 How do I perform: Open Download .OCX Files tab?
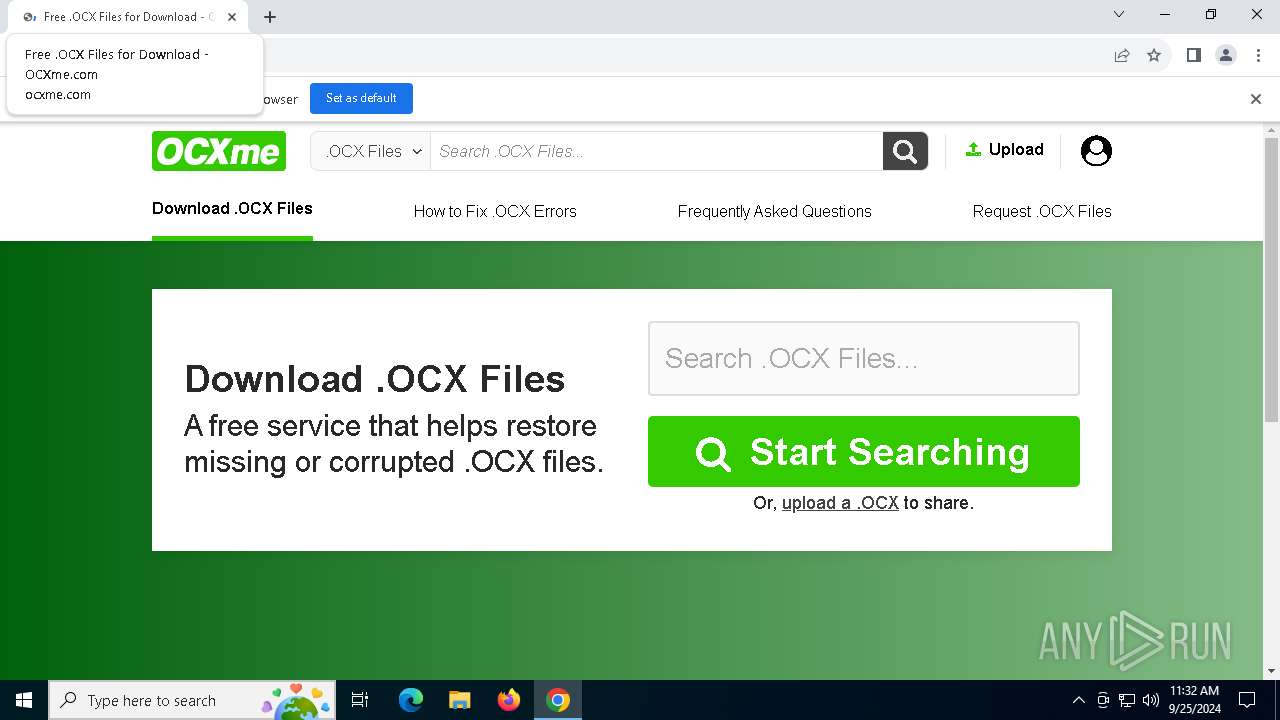point(232,208)
